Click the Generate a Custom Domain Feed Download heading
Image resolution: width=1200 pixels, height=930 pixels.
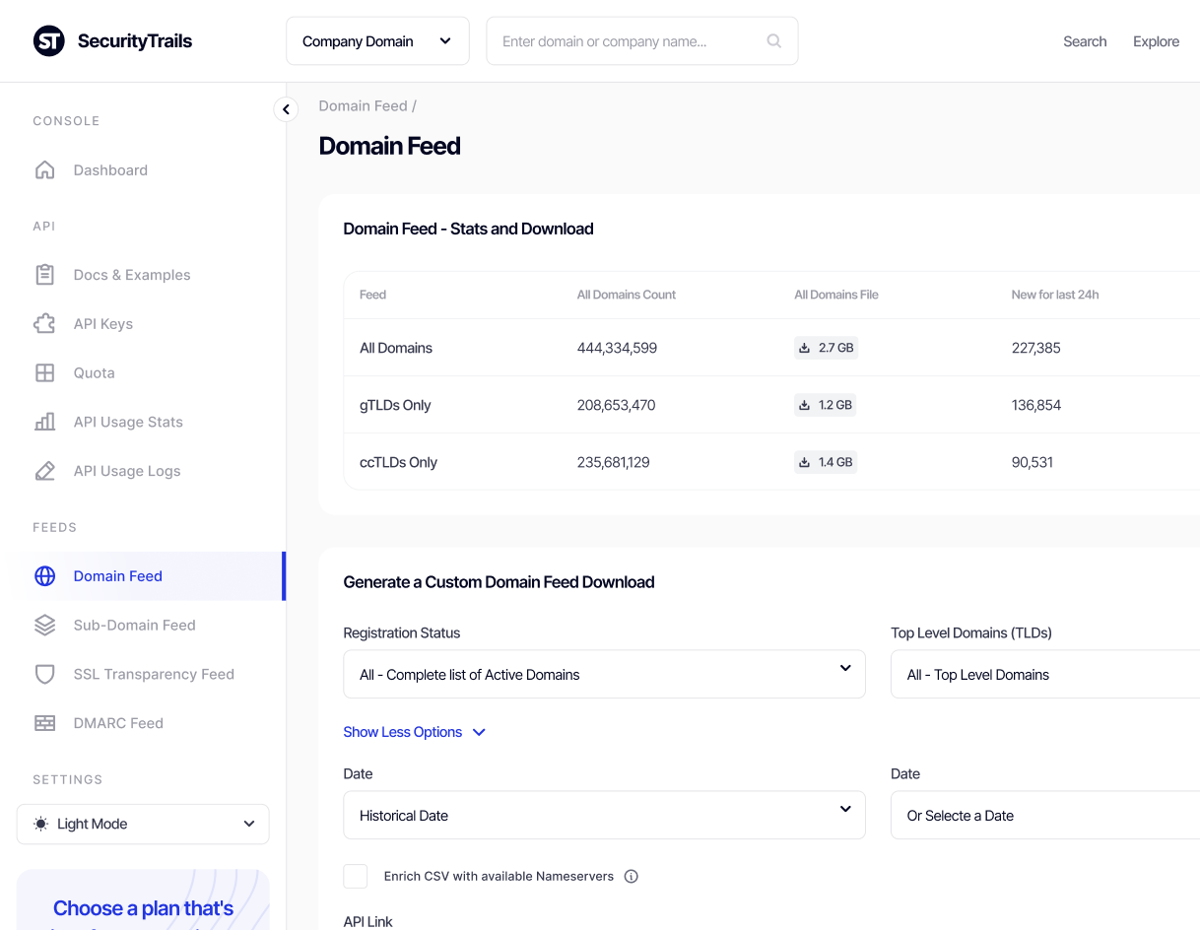coord(499,582)
